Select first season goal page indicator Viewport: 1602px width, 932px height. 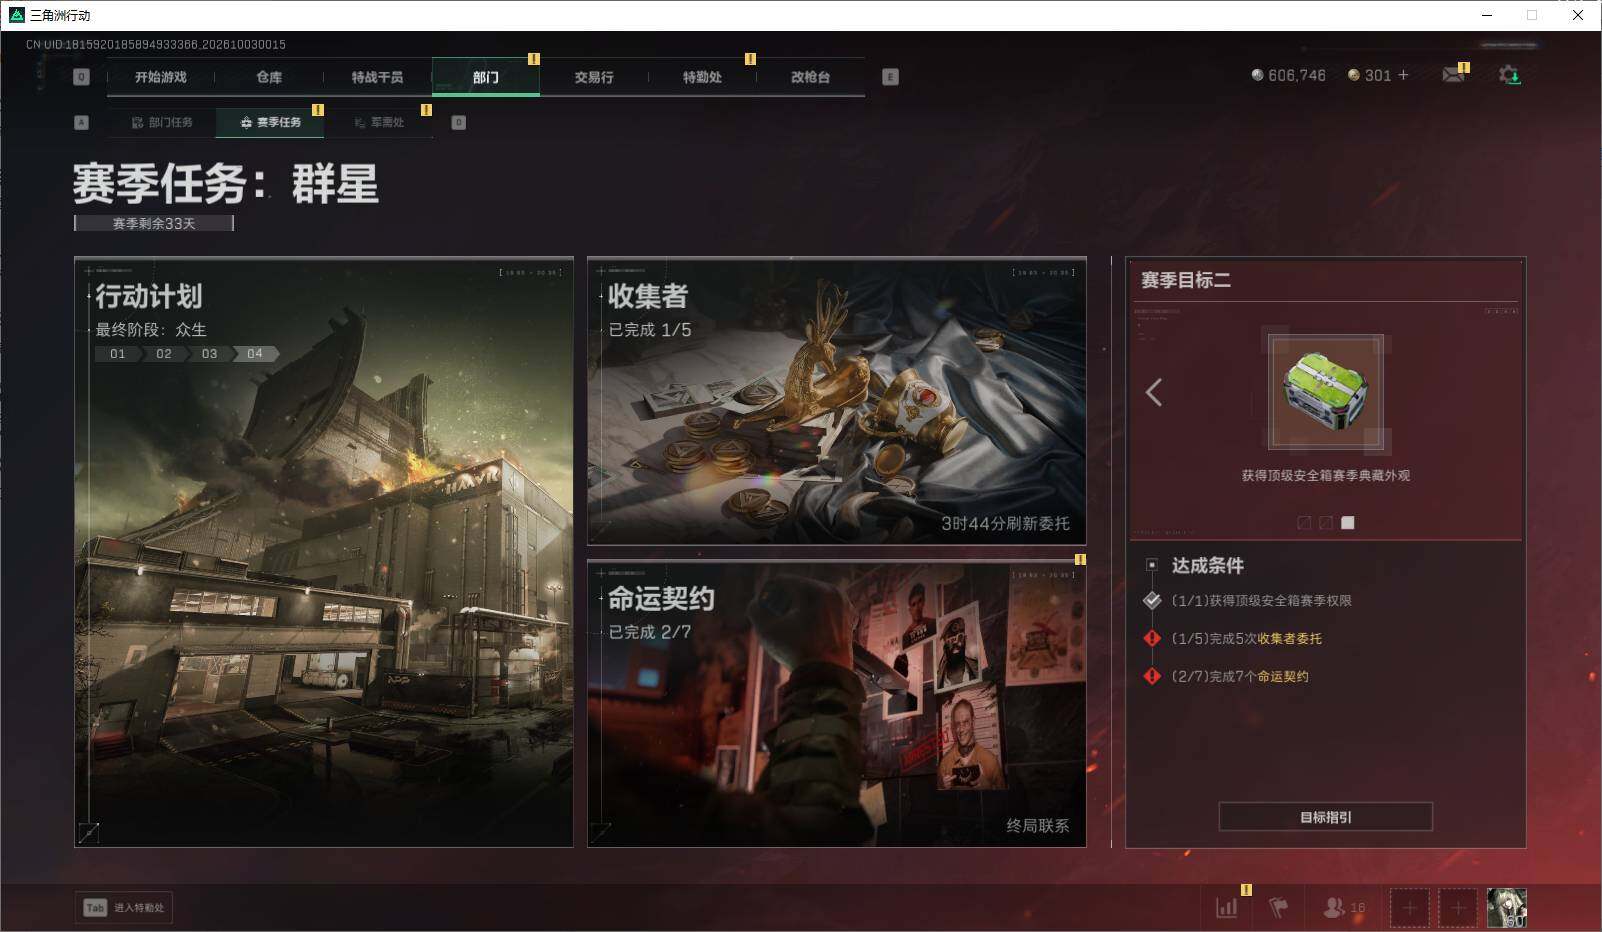click(x=1304, y=522)
